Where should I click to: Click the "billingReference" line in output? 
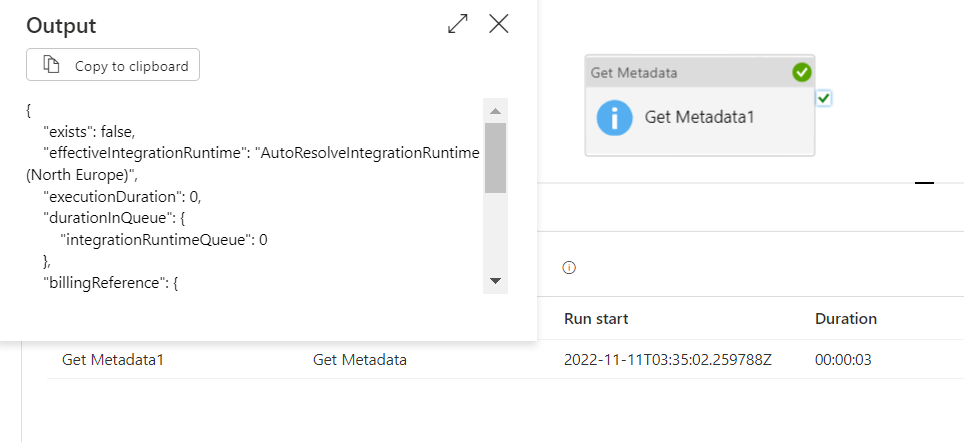point(111,283)
